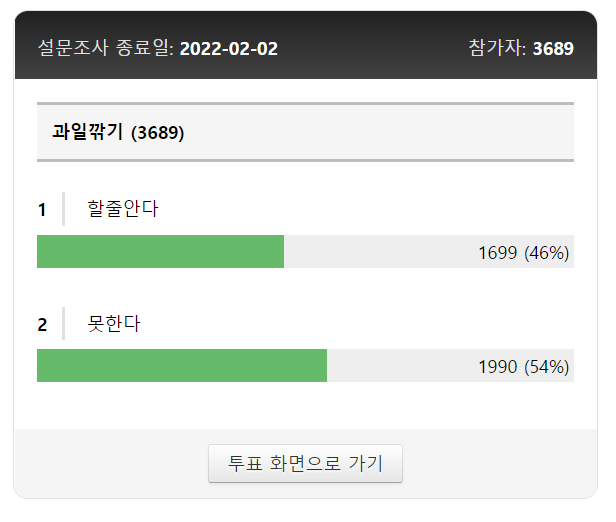Click the gray unfilled part of the 못한다 bar
Screen dimensions: 616x522
tap(400, 366)
